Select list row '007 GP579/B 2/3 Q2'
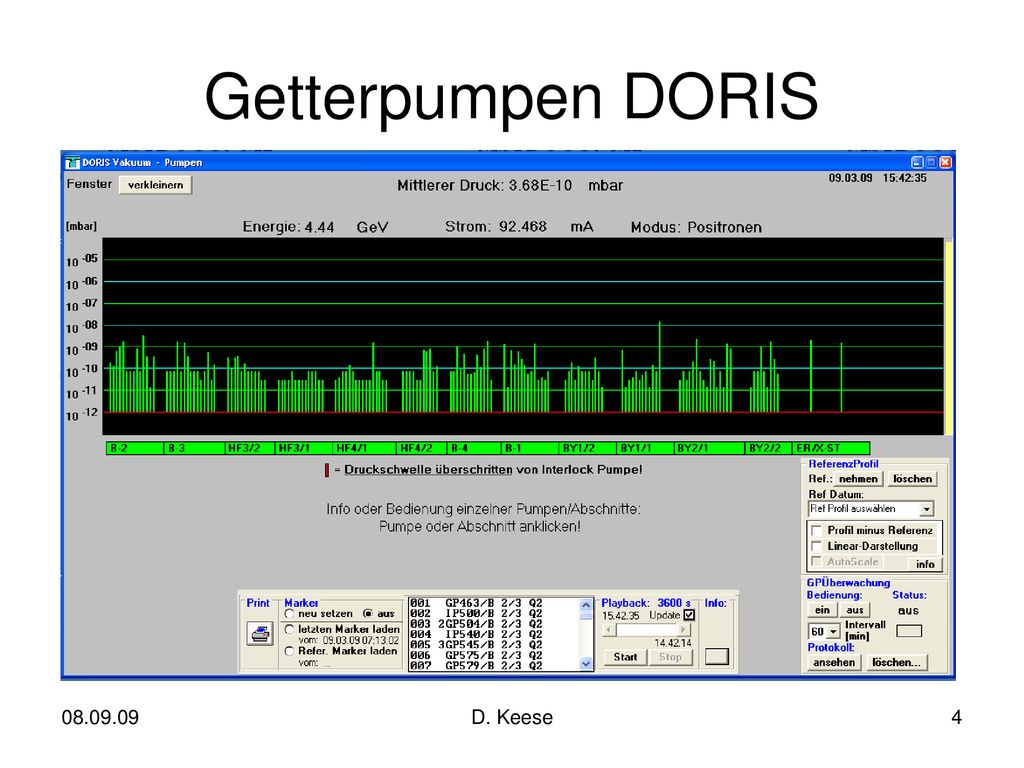Image resolution: width=1024 pixels, height=768 pixels. (x=476, y=665)
